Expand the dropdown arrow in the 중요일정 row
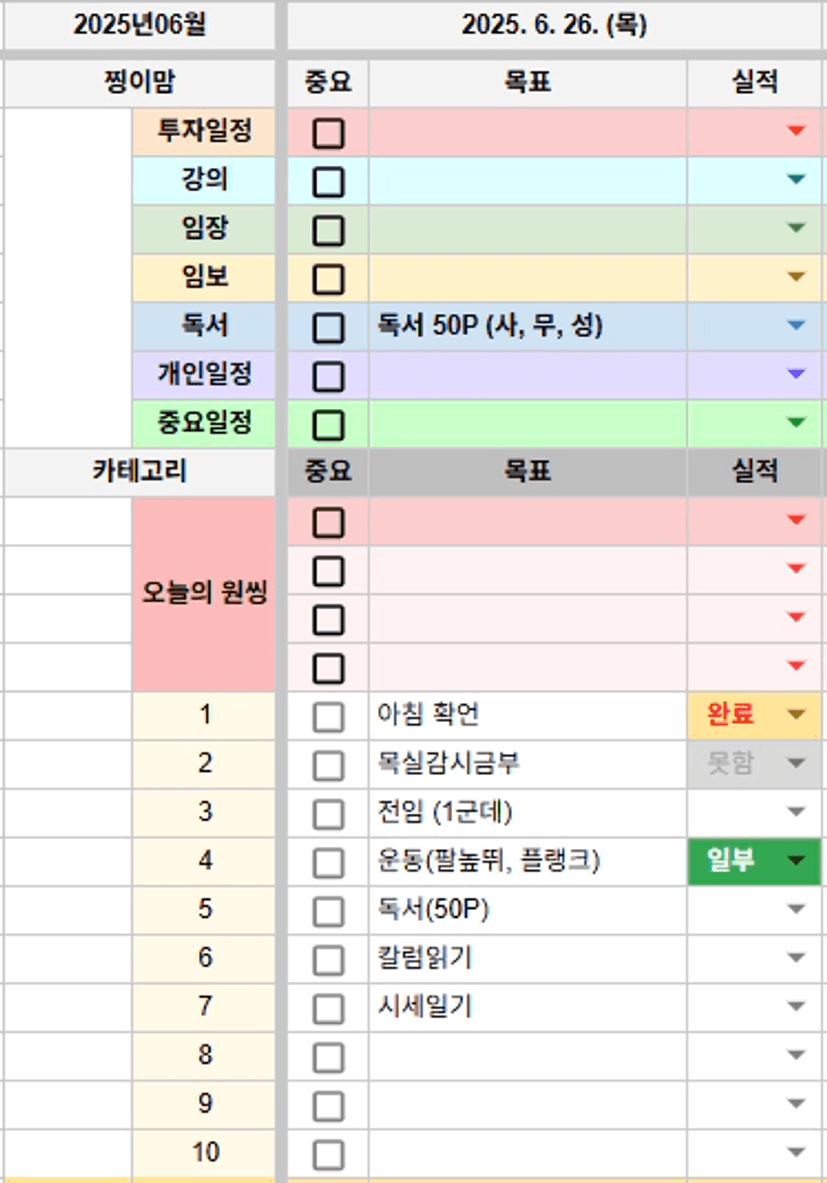Image resolution: width=827 pixels, height=1183 pixels. click(796, 423)
